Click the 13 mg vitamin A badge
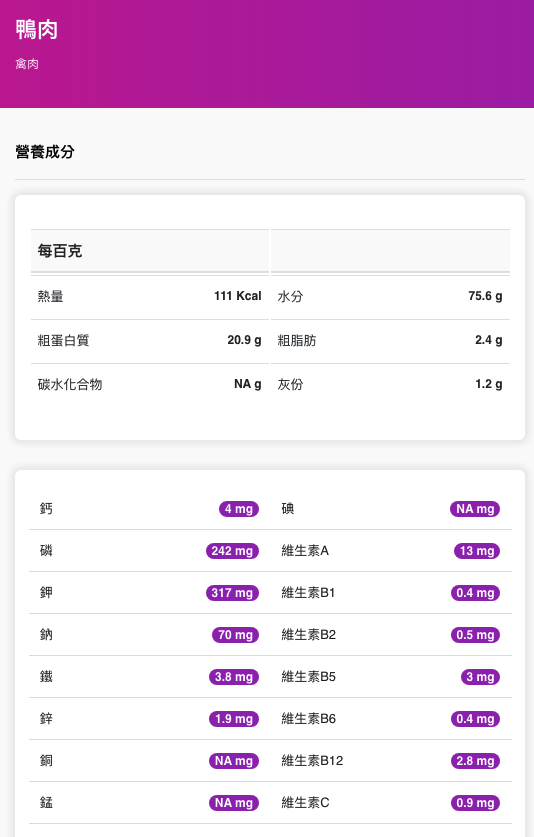This screenshot has height=837, width=534. [x=477, y=551]
